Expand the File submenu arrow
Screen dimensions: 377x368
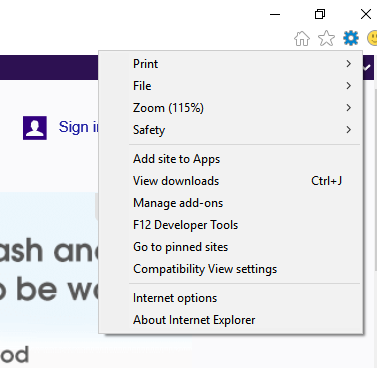348,86
